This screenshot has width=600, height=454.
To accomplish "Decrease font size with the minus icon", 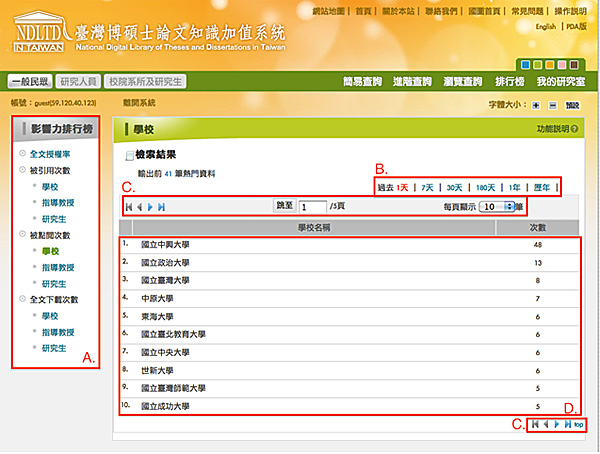I will [x=551, y=104].
